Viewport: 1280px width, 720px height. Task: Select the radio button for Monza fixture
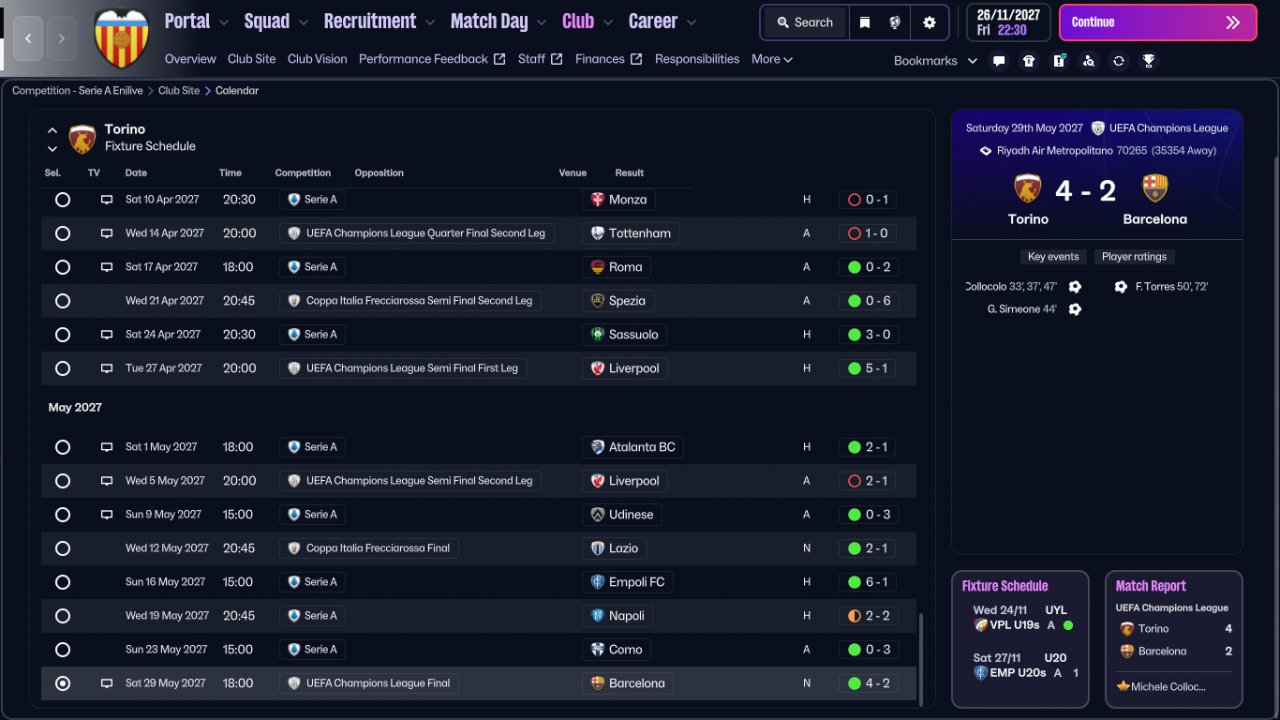tap(63, 200)
